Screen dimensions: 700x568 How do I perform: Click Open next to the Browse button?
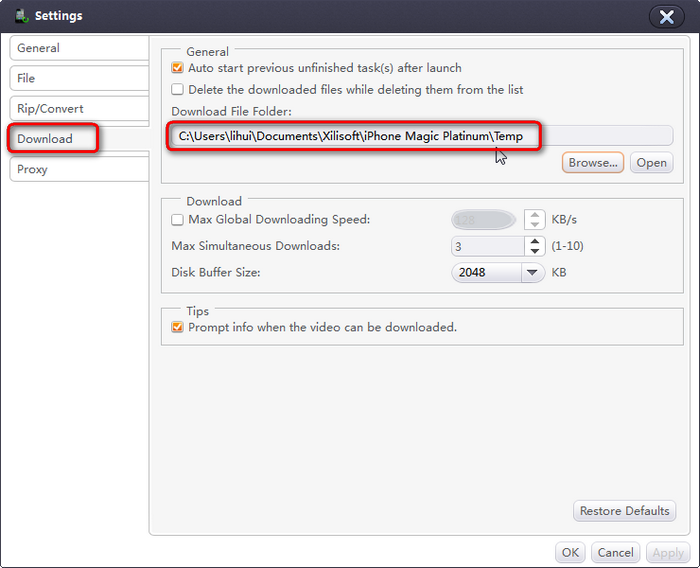coord(651,163)
